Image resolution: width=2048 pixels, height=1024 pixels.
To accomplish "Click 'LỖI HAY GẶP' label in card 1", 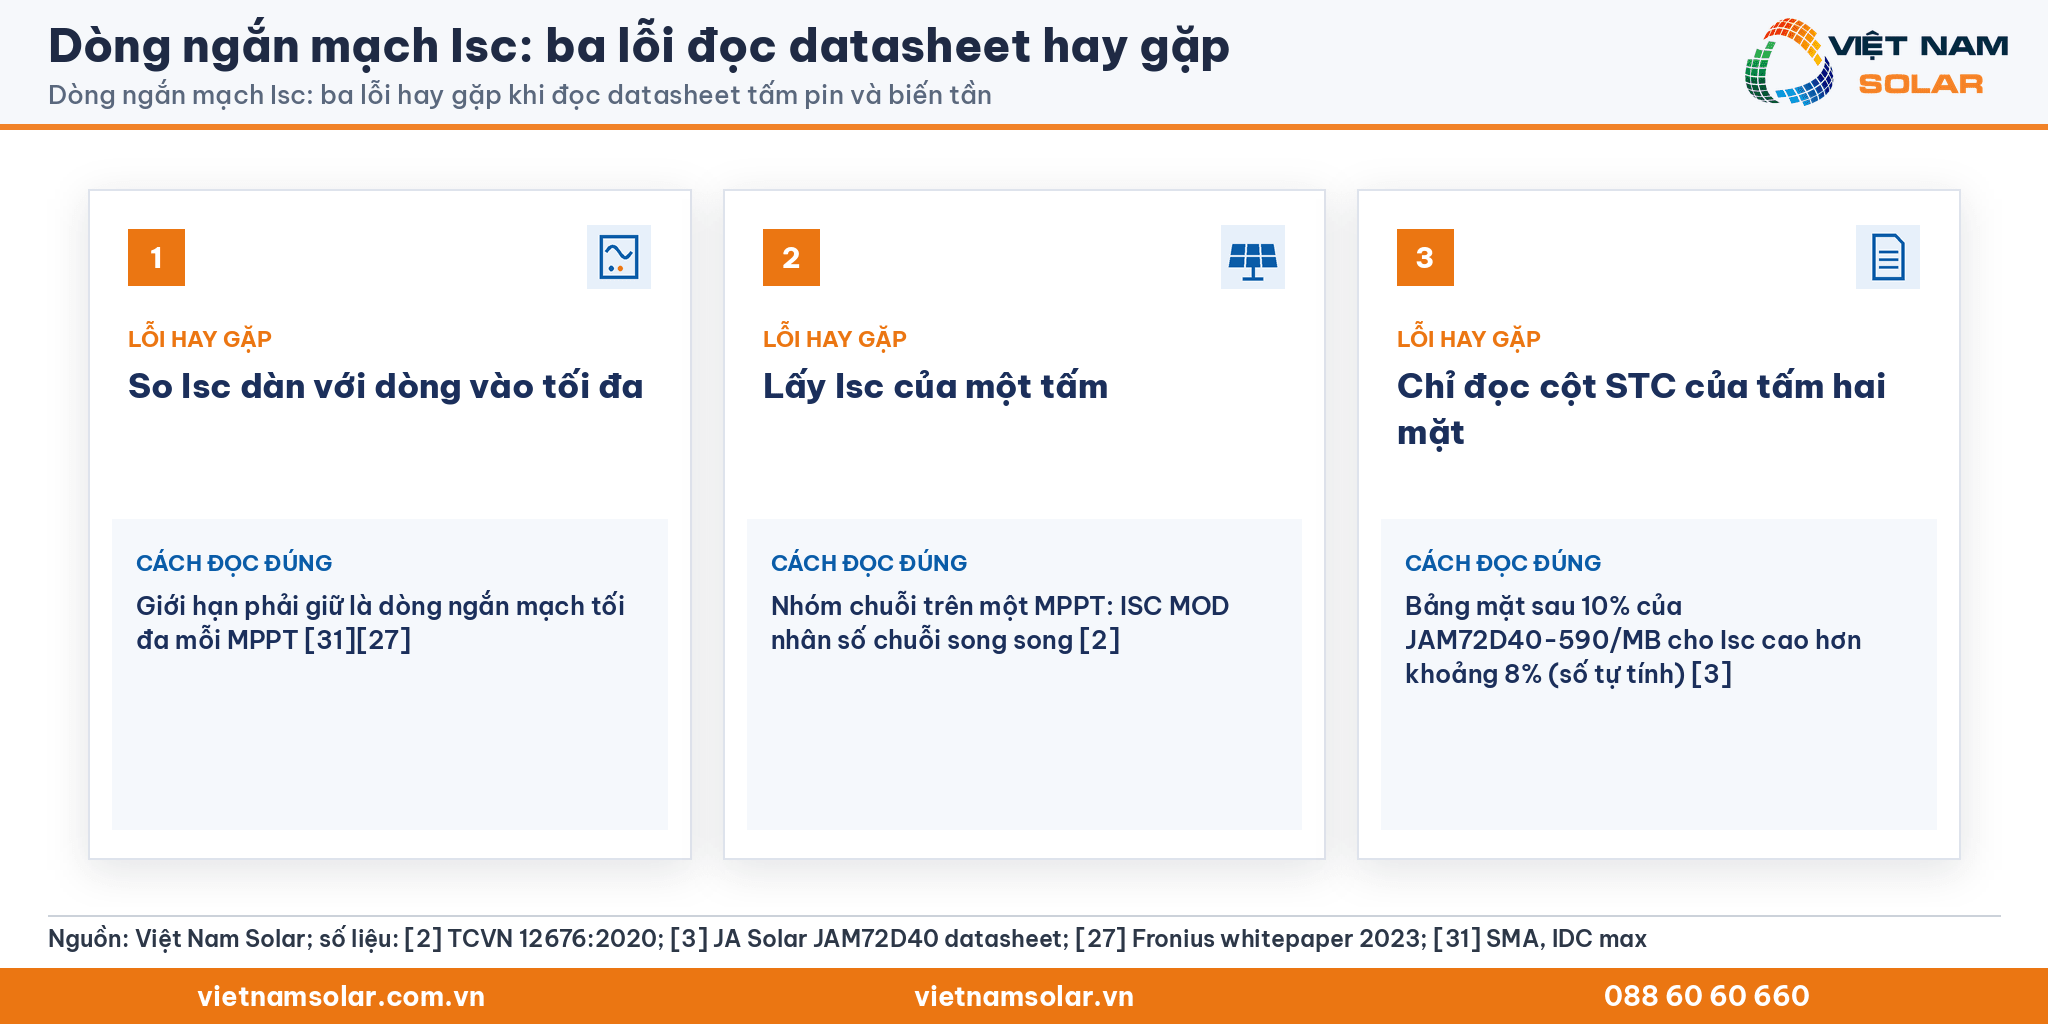I will 200,339.
